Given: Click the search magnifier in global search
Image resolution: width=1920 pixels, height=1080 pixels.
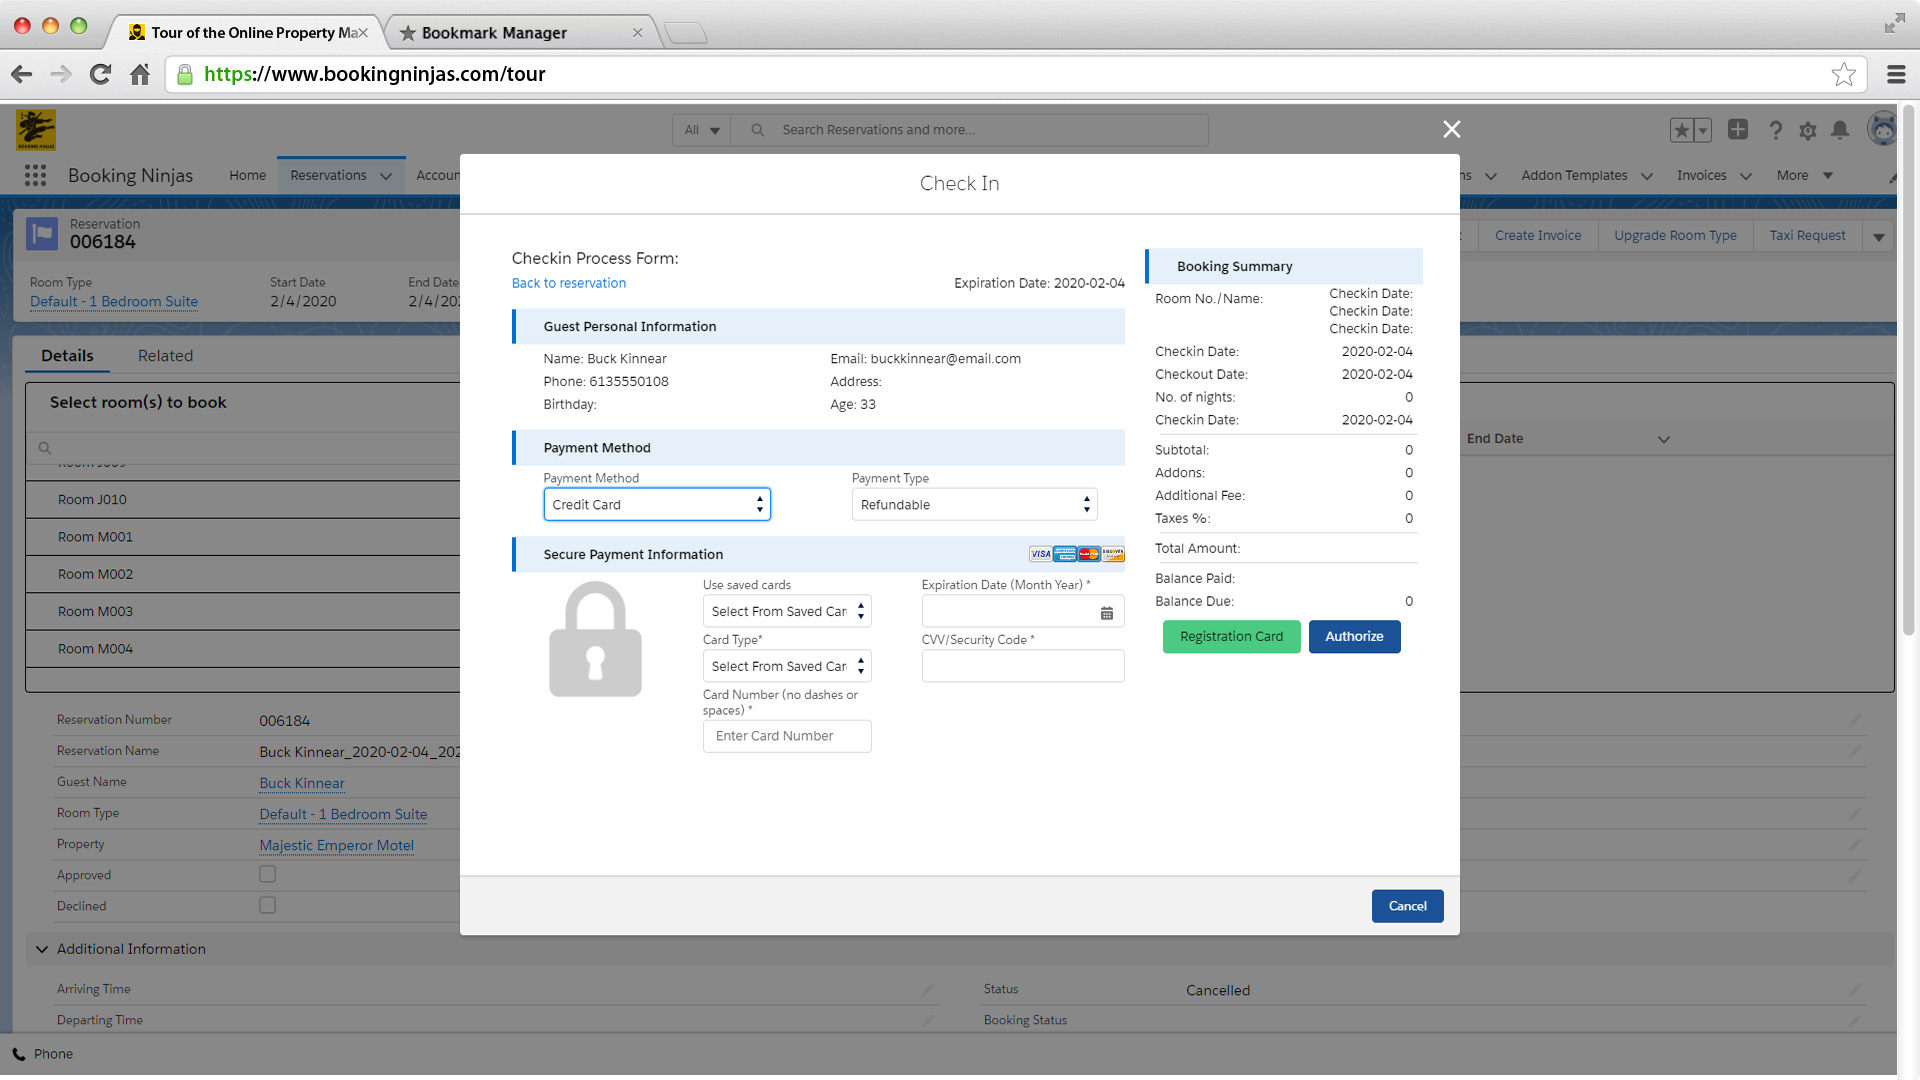Looking at the screenshot, I should [758, 130].
